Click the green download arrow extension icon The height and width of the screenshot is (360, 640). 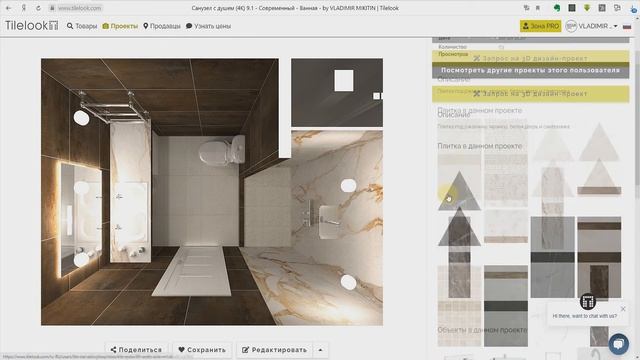point(587,8)
